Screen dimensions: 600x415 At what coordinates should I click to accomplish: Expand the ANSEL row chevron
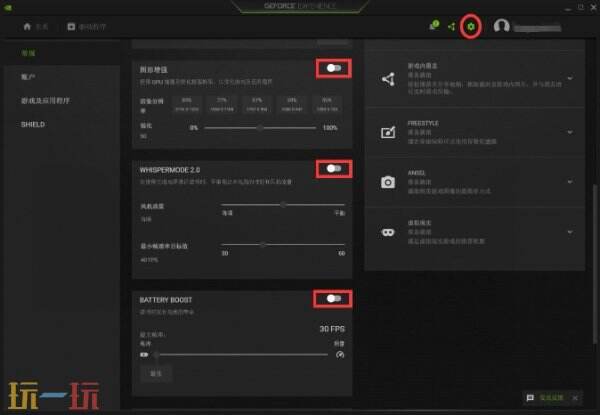point(570,182)
